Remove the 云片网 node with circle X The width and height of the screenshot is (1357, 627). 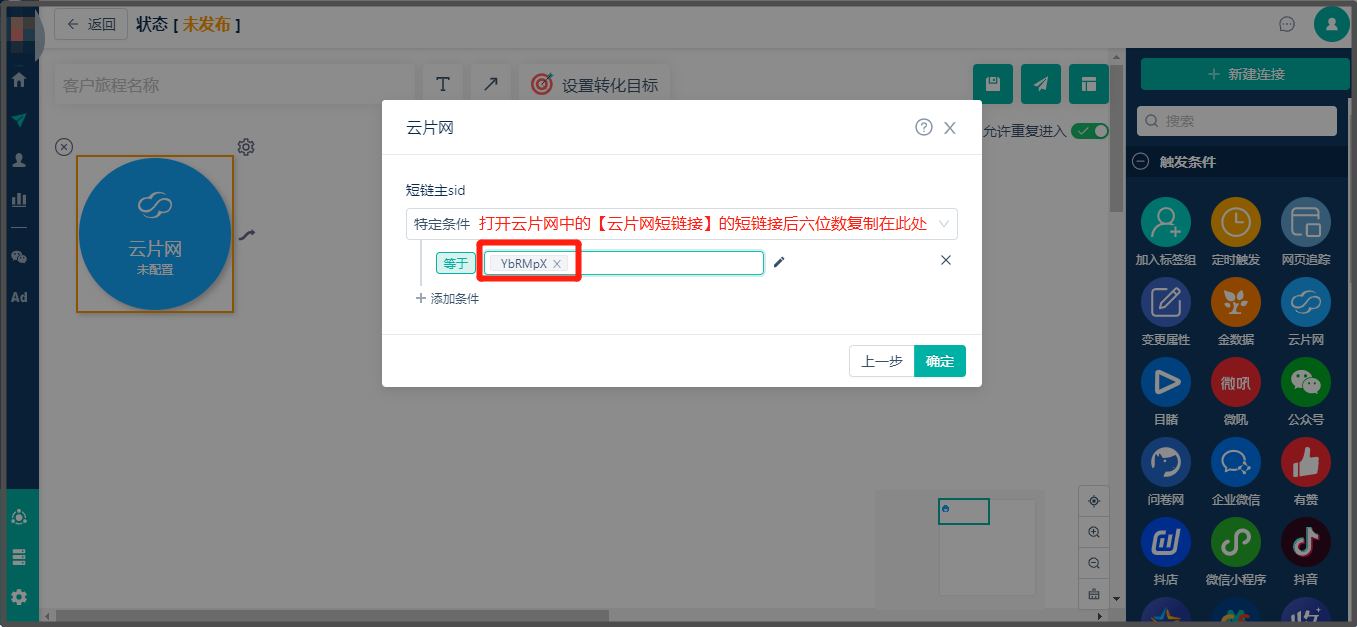point(64,147)
